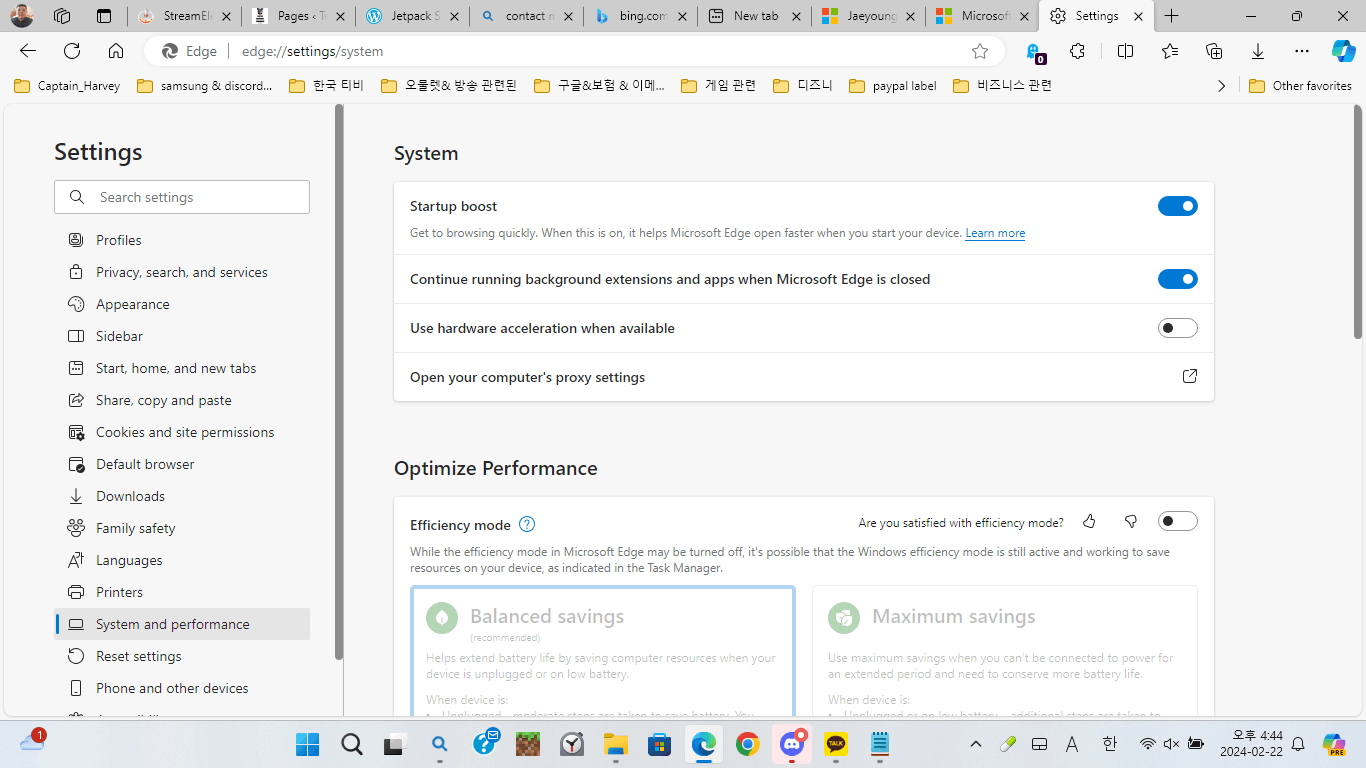Open the Workspaces icon
Screen dimensions: 1366x768
point(62,16)
